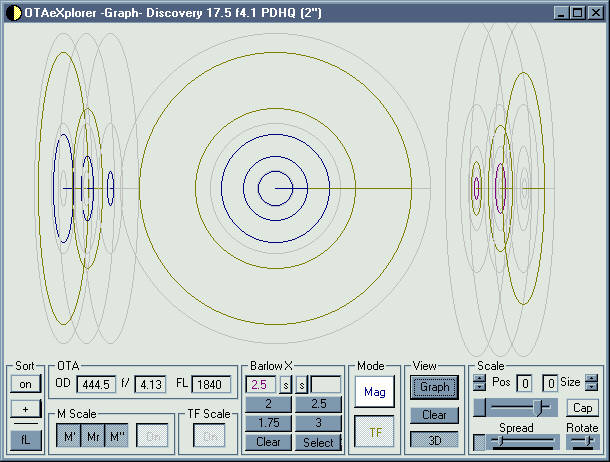Click the TF Scale 'On' button

[209, 436]
